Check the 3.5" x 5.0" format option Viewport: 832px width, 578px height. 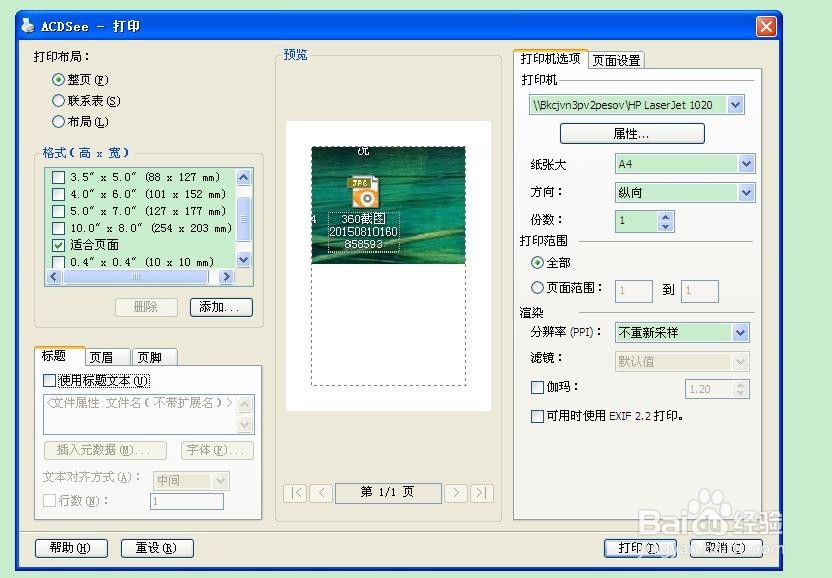point(58,177)
